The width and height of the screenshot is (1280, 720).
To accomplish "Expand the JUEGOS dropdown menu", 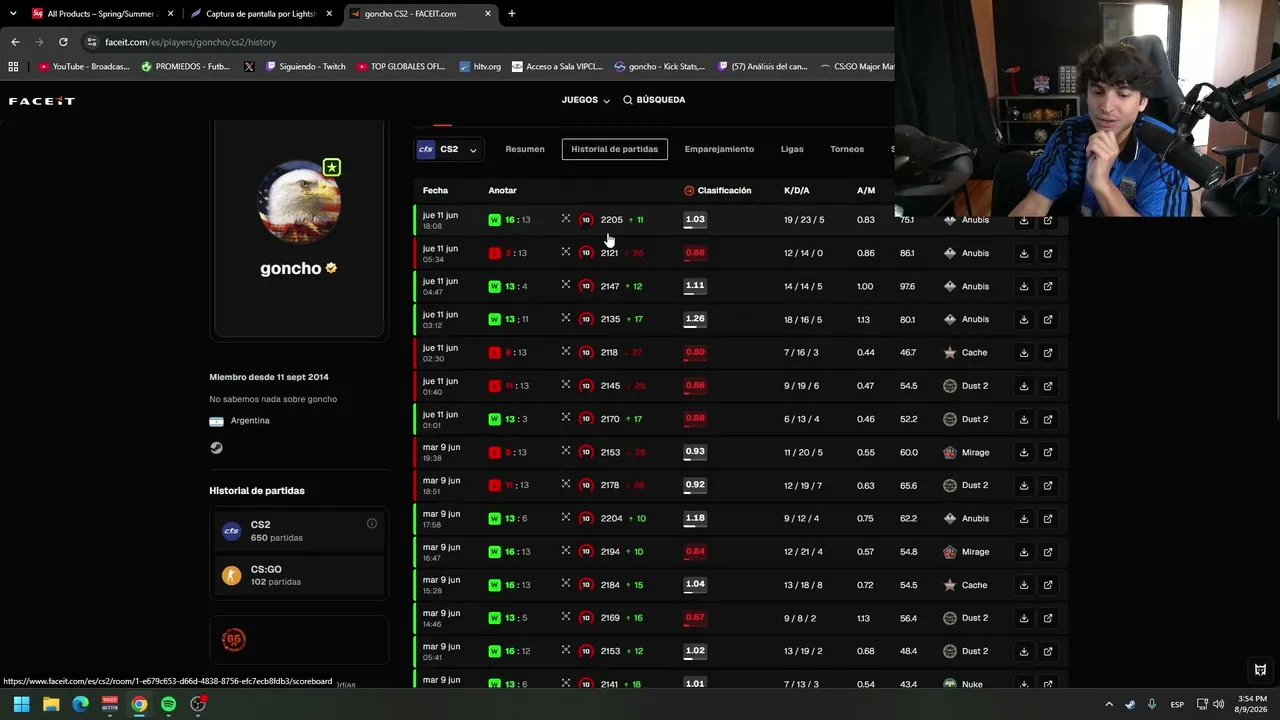I will point(586,100).
